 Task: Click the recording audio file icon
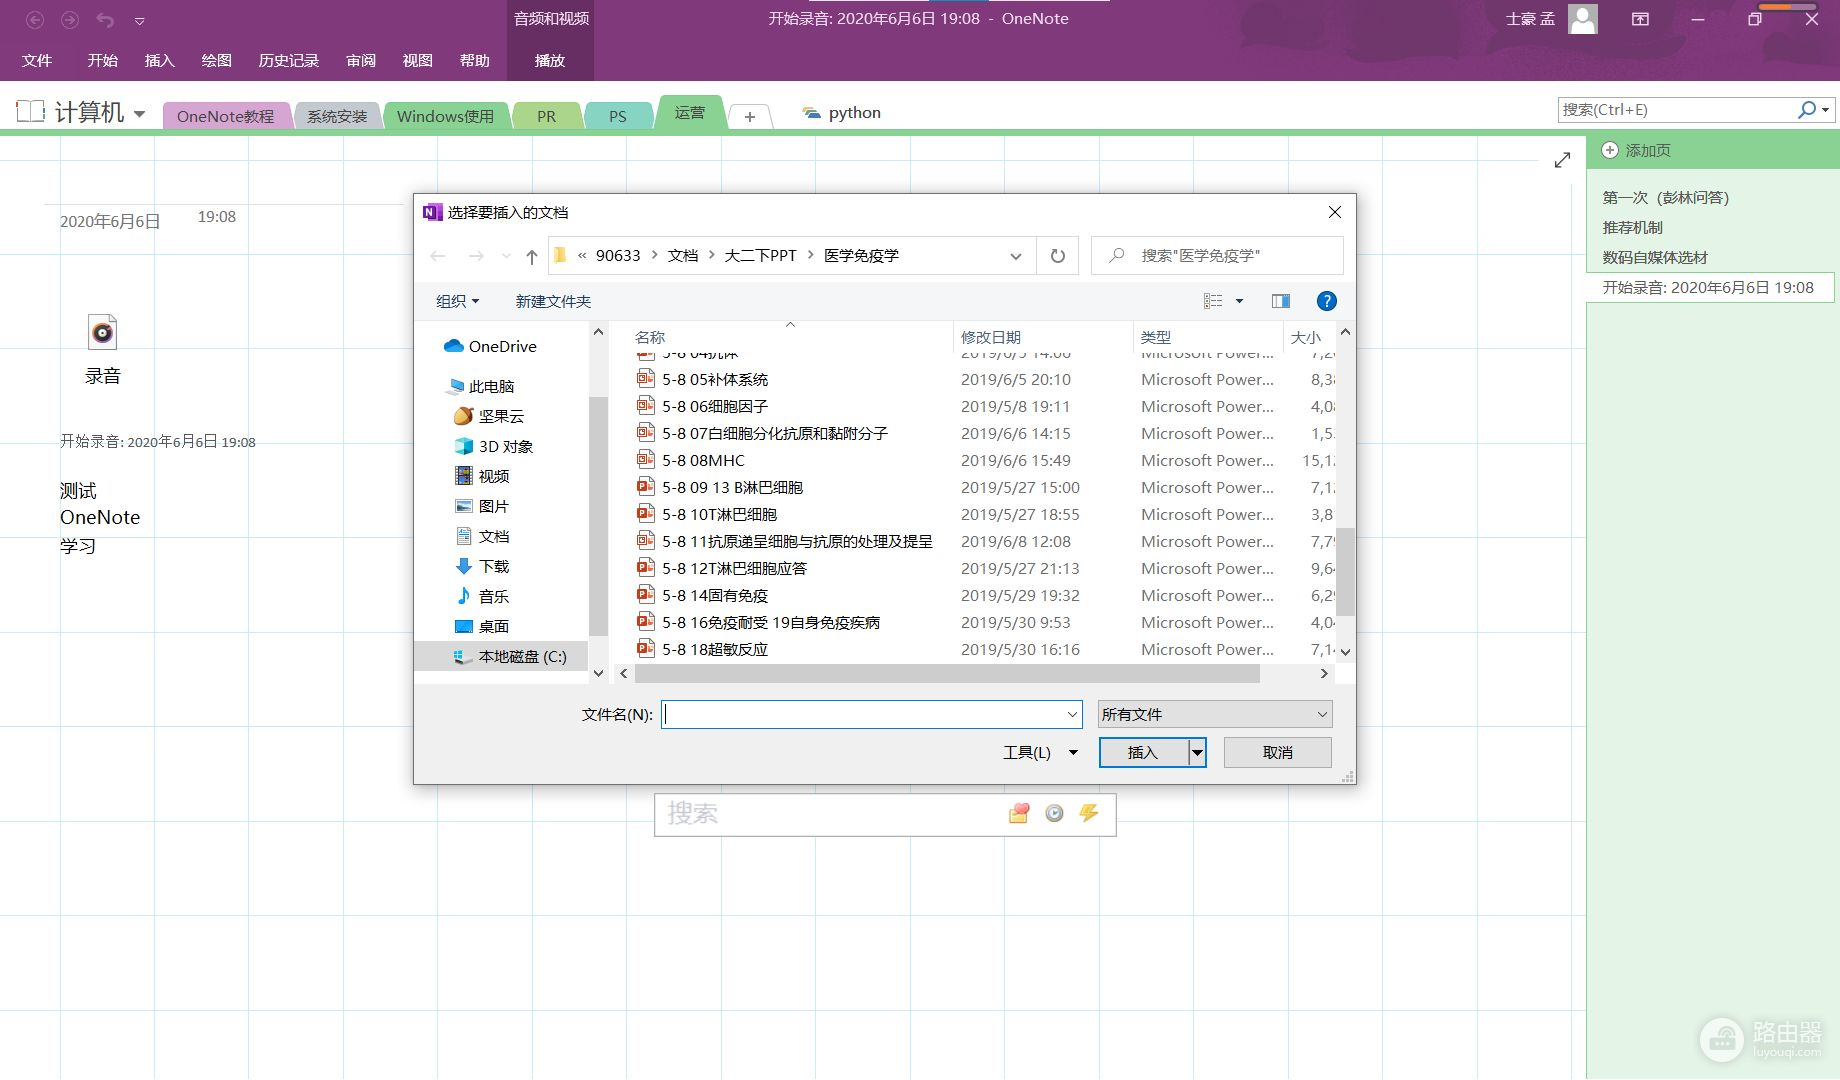(x=102, y=332)
